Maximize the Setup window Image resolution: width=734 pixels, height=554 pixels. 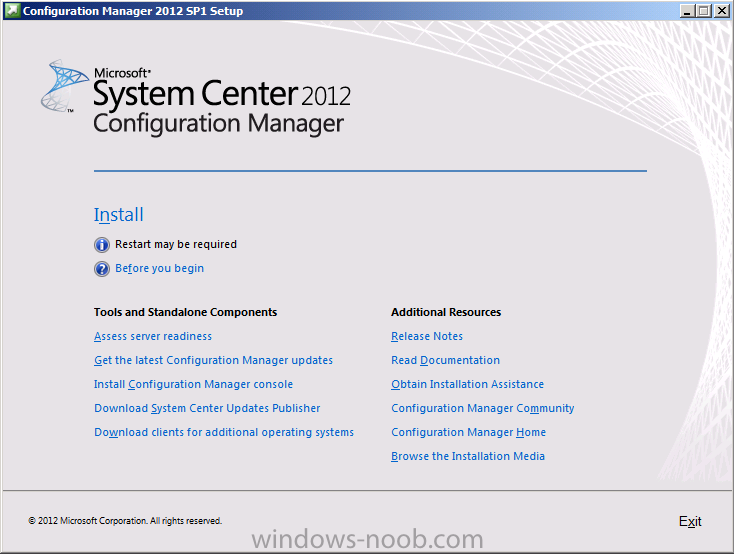click(703, 11)
